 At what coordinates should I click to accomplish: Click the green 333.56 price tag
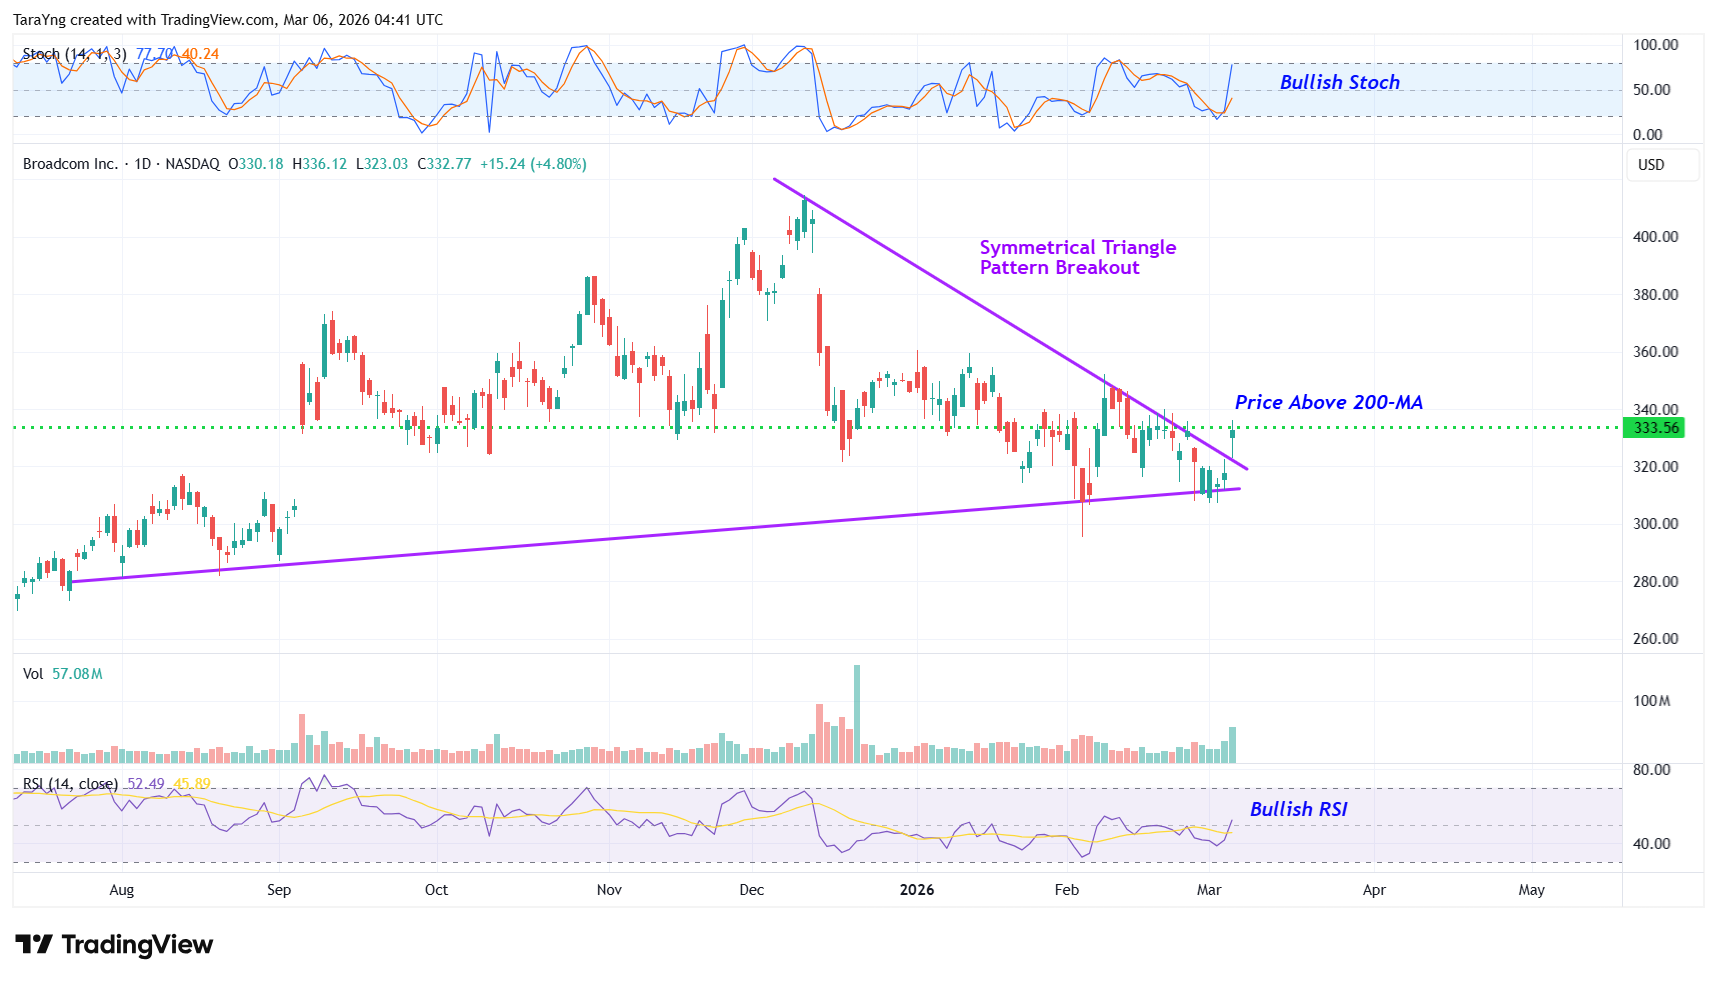1655,428
